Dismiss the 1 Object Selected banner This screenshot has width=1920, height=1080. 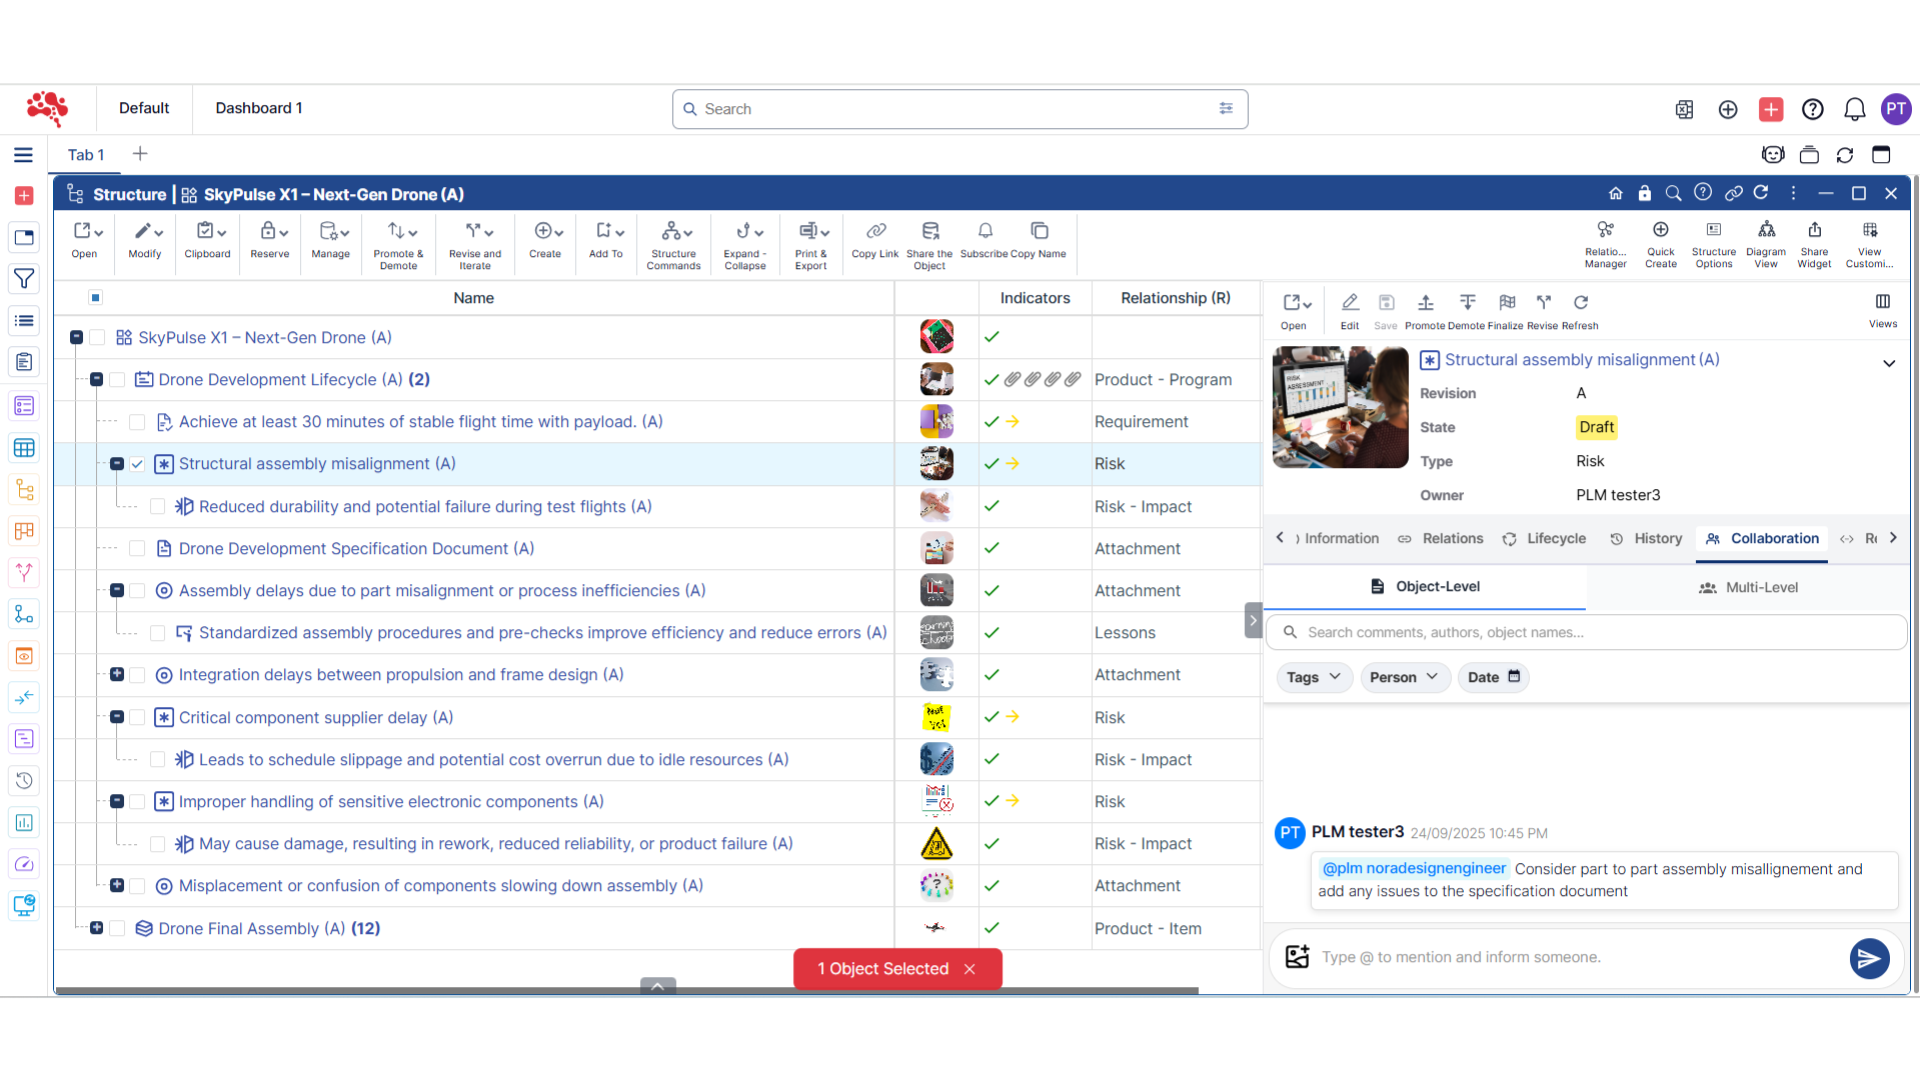[x=969, y=968]
